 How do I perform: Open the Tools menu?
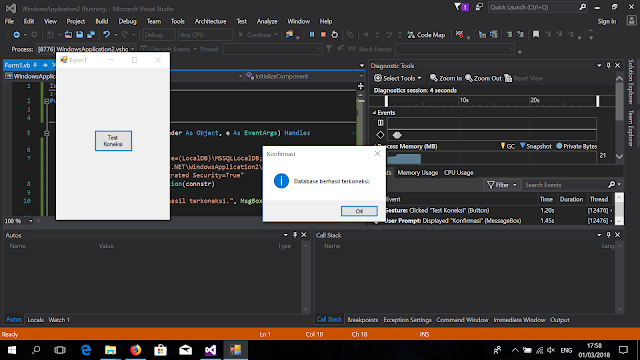coord(178,21)
